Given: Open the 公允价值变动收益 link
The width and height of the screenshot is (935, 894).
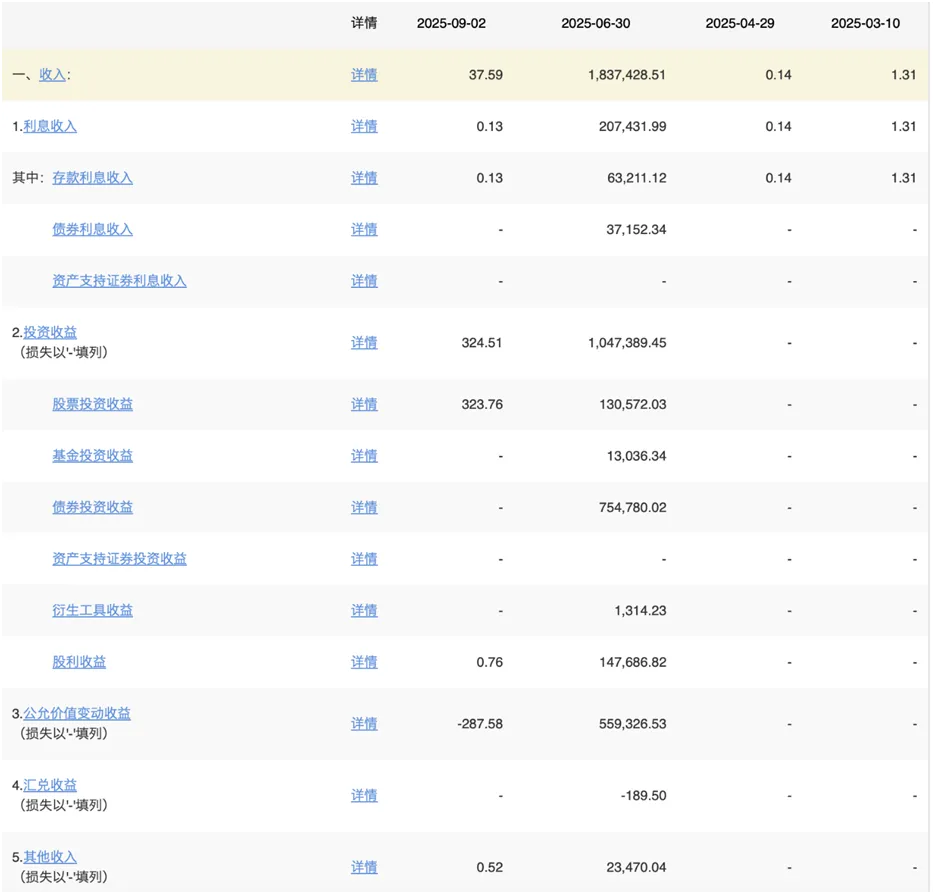Looking at the screenshot, I should tap(76, 713).
